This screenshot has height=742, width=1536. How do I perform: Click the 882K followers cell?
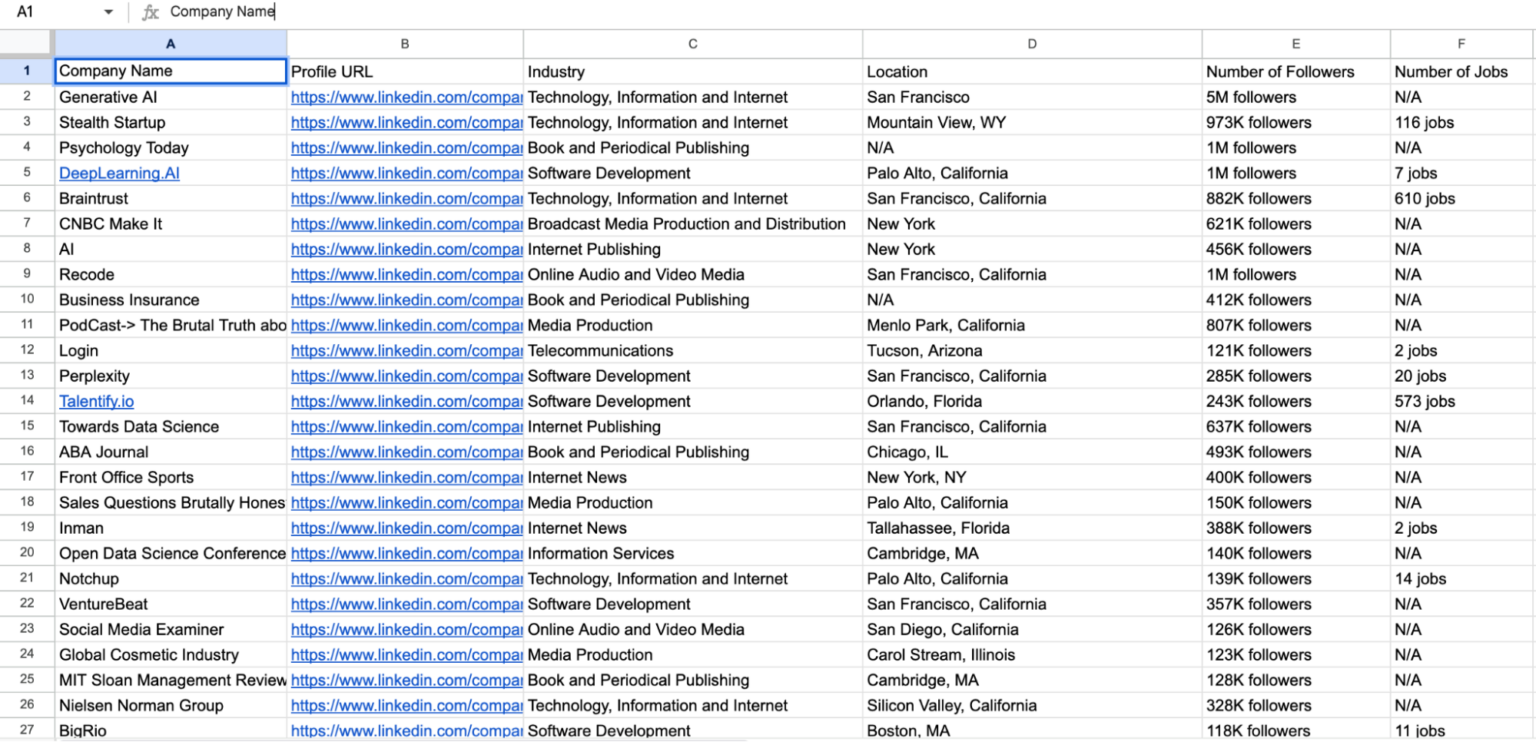(1296, 198)
